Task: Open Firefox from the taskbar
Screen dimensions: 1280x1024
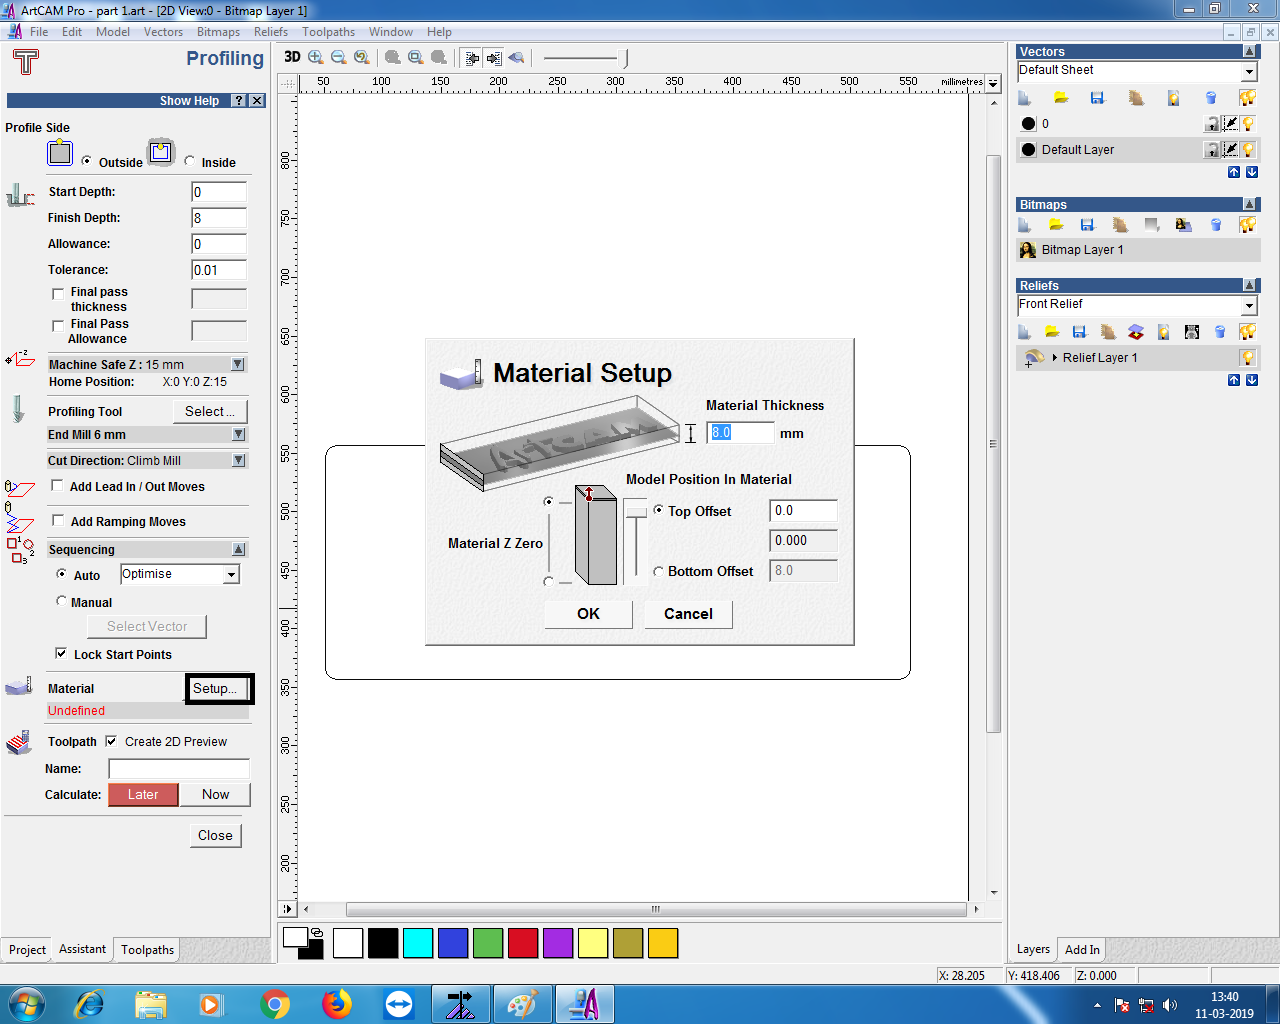Action: 337,1003
